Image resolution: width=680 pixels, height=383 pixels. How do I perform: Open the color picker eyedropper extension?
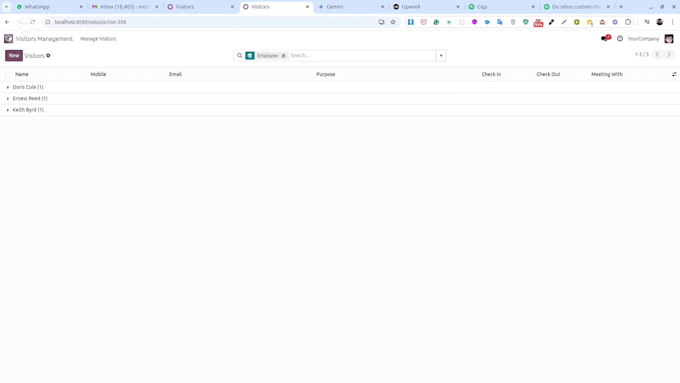pos(551,22)
